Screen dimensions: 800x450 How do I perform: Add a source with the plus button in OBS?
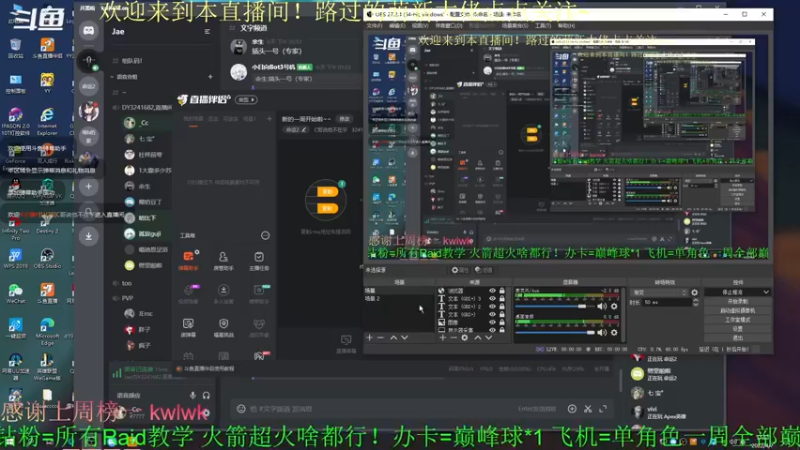442,338
